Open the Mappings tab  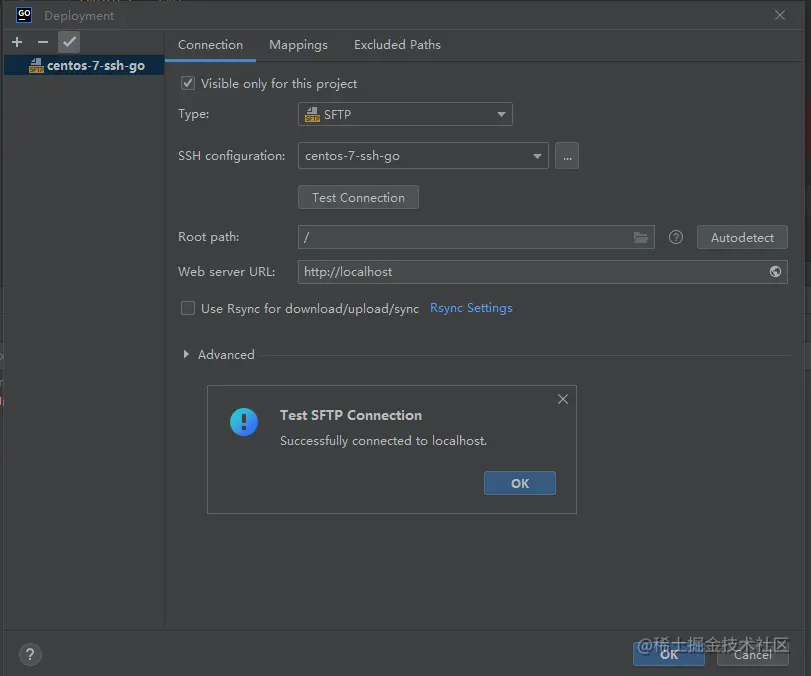click(298, 45)
